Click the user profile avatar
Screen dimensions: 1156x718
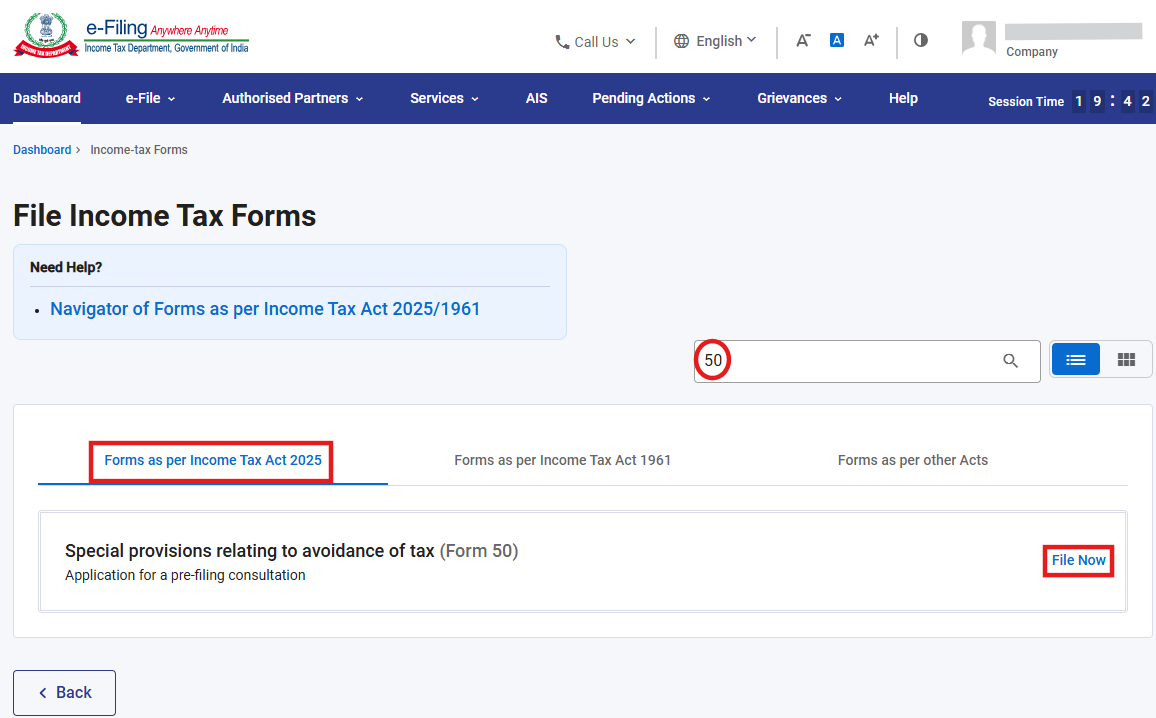[x=978, y=38]
